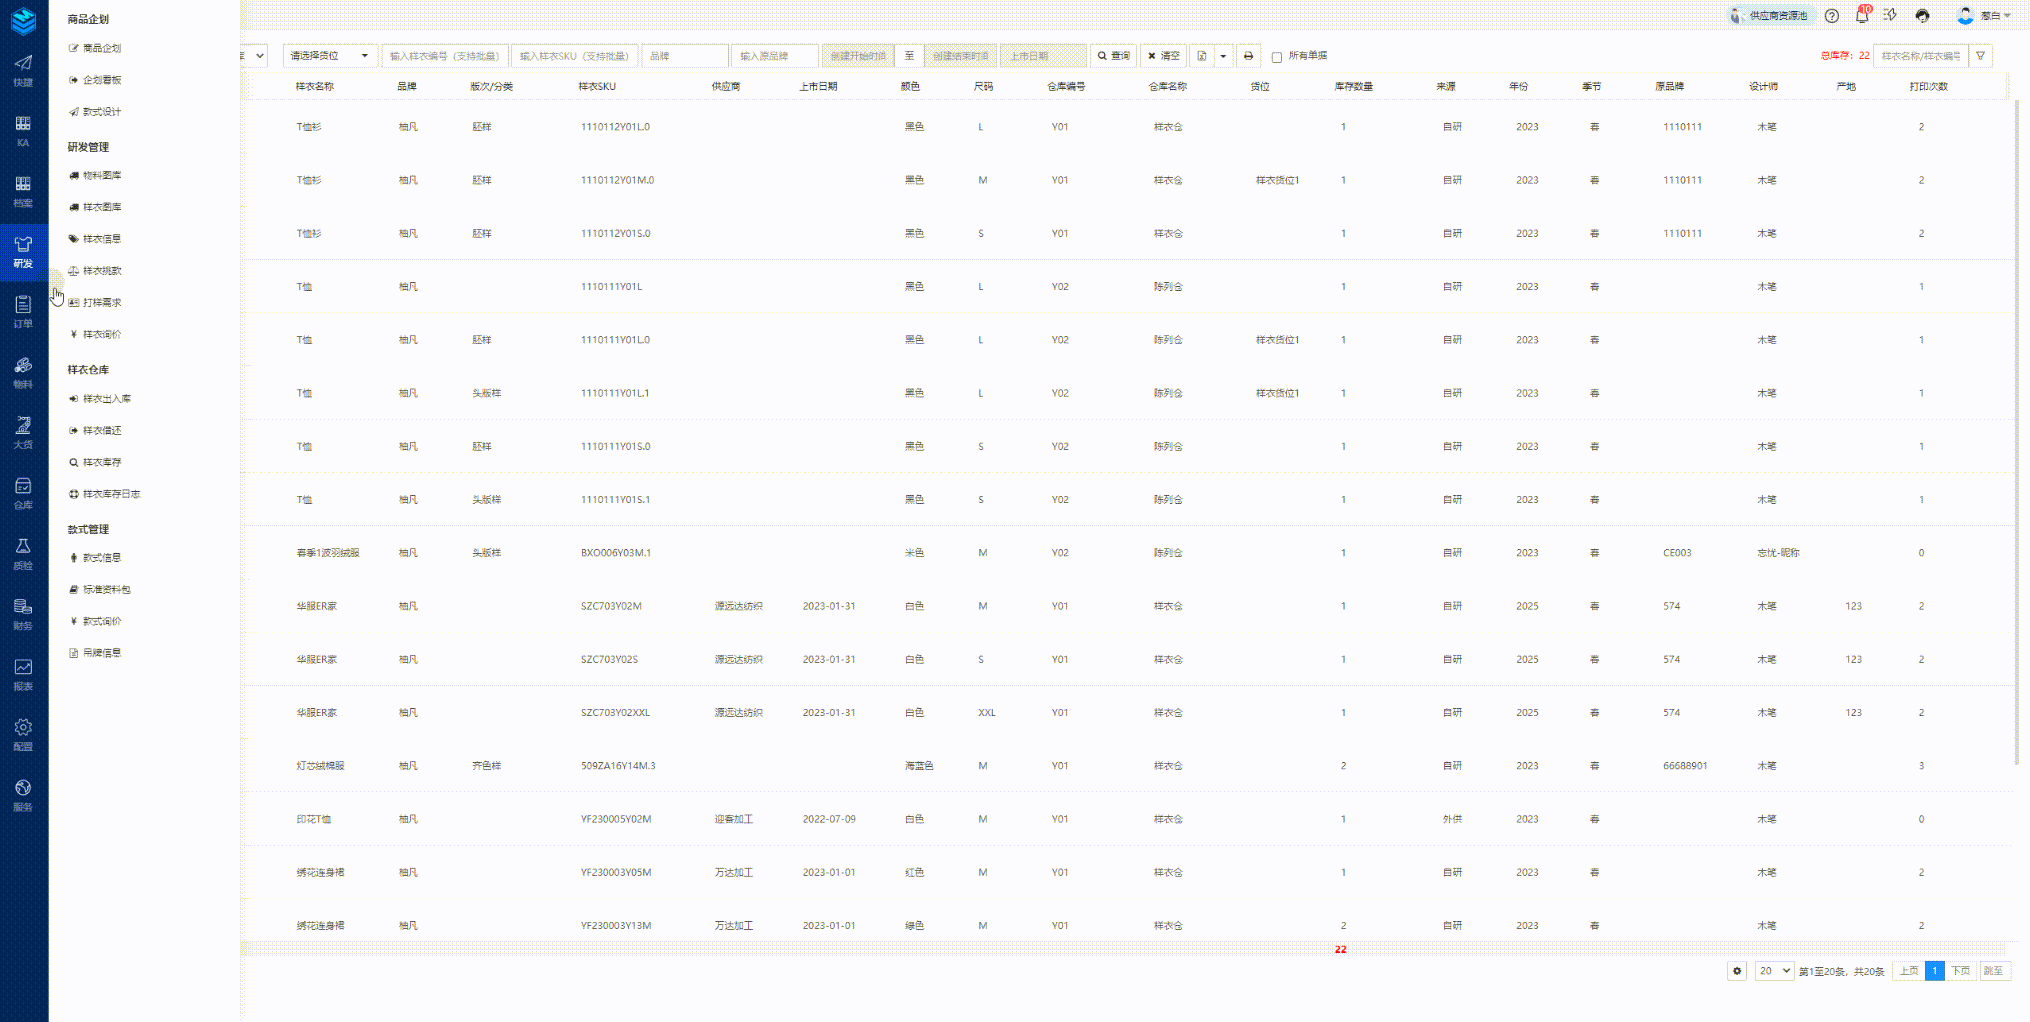Expand the export options arrow
The width and height of the screenshot is (2030, 1022).
point(1223,56)
